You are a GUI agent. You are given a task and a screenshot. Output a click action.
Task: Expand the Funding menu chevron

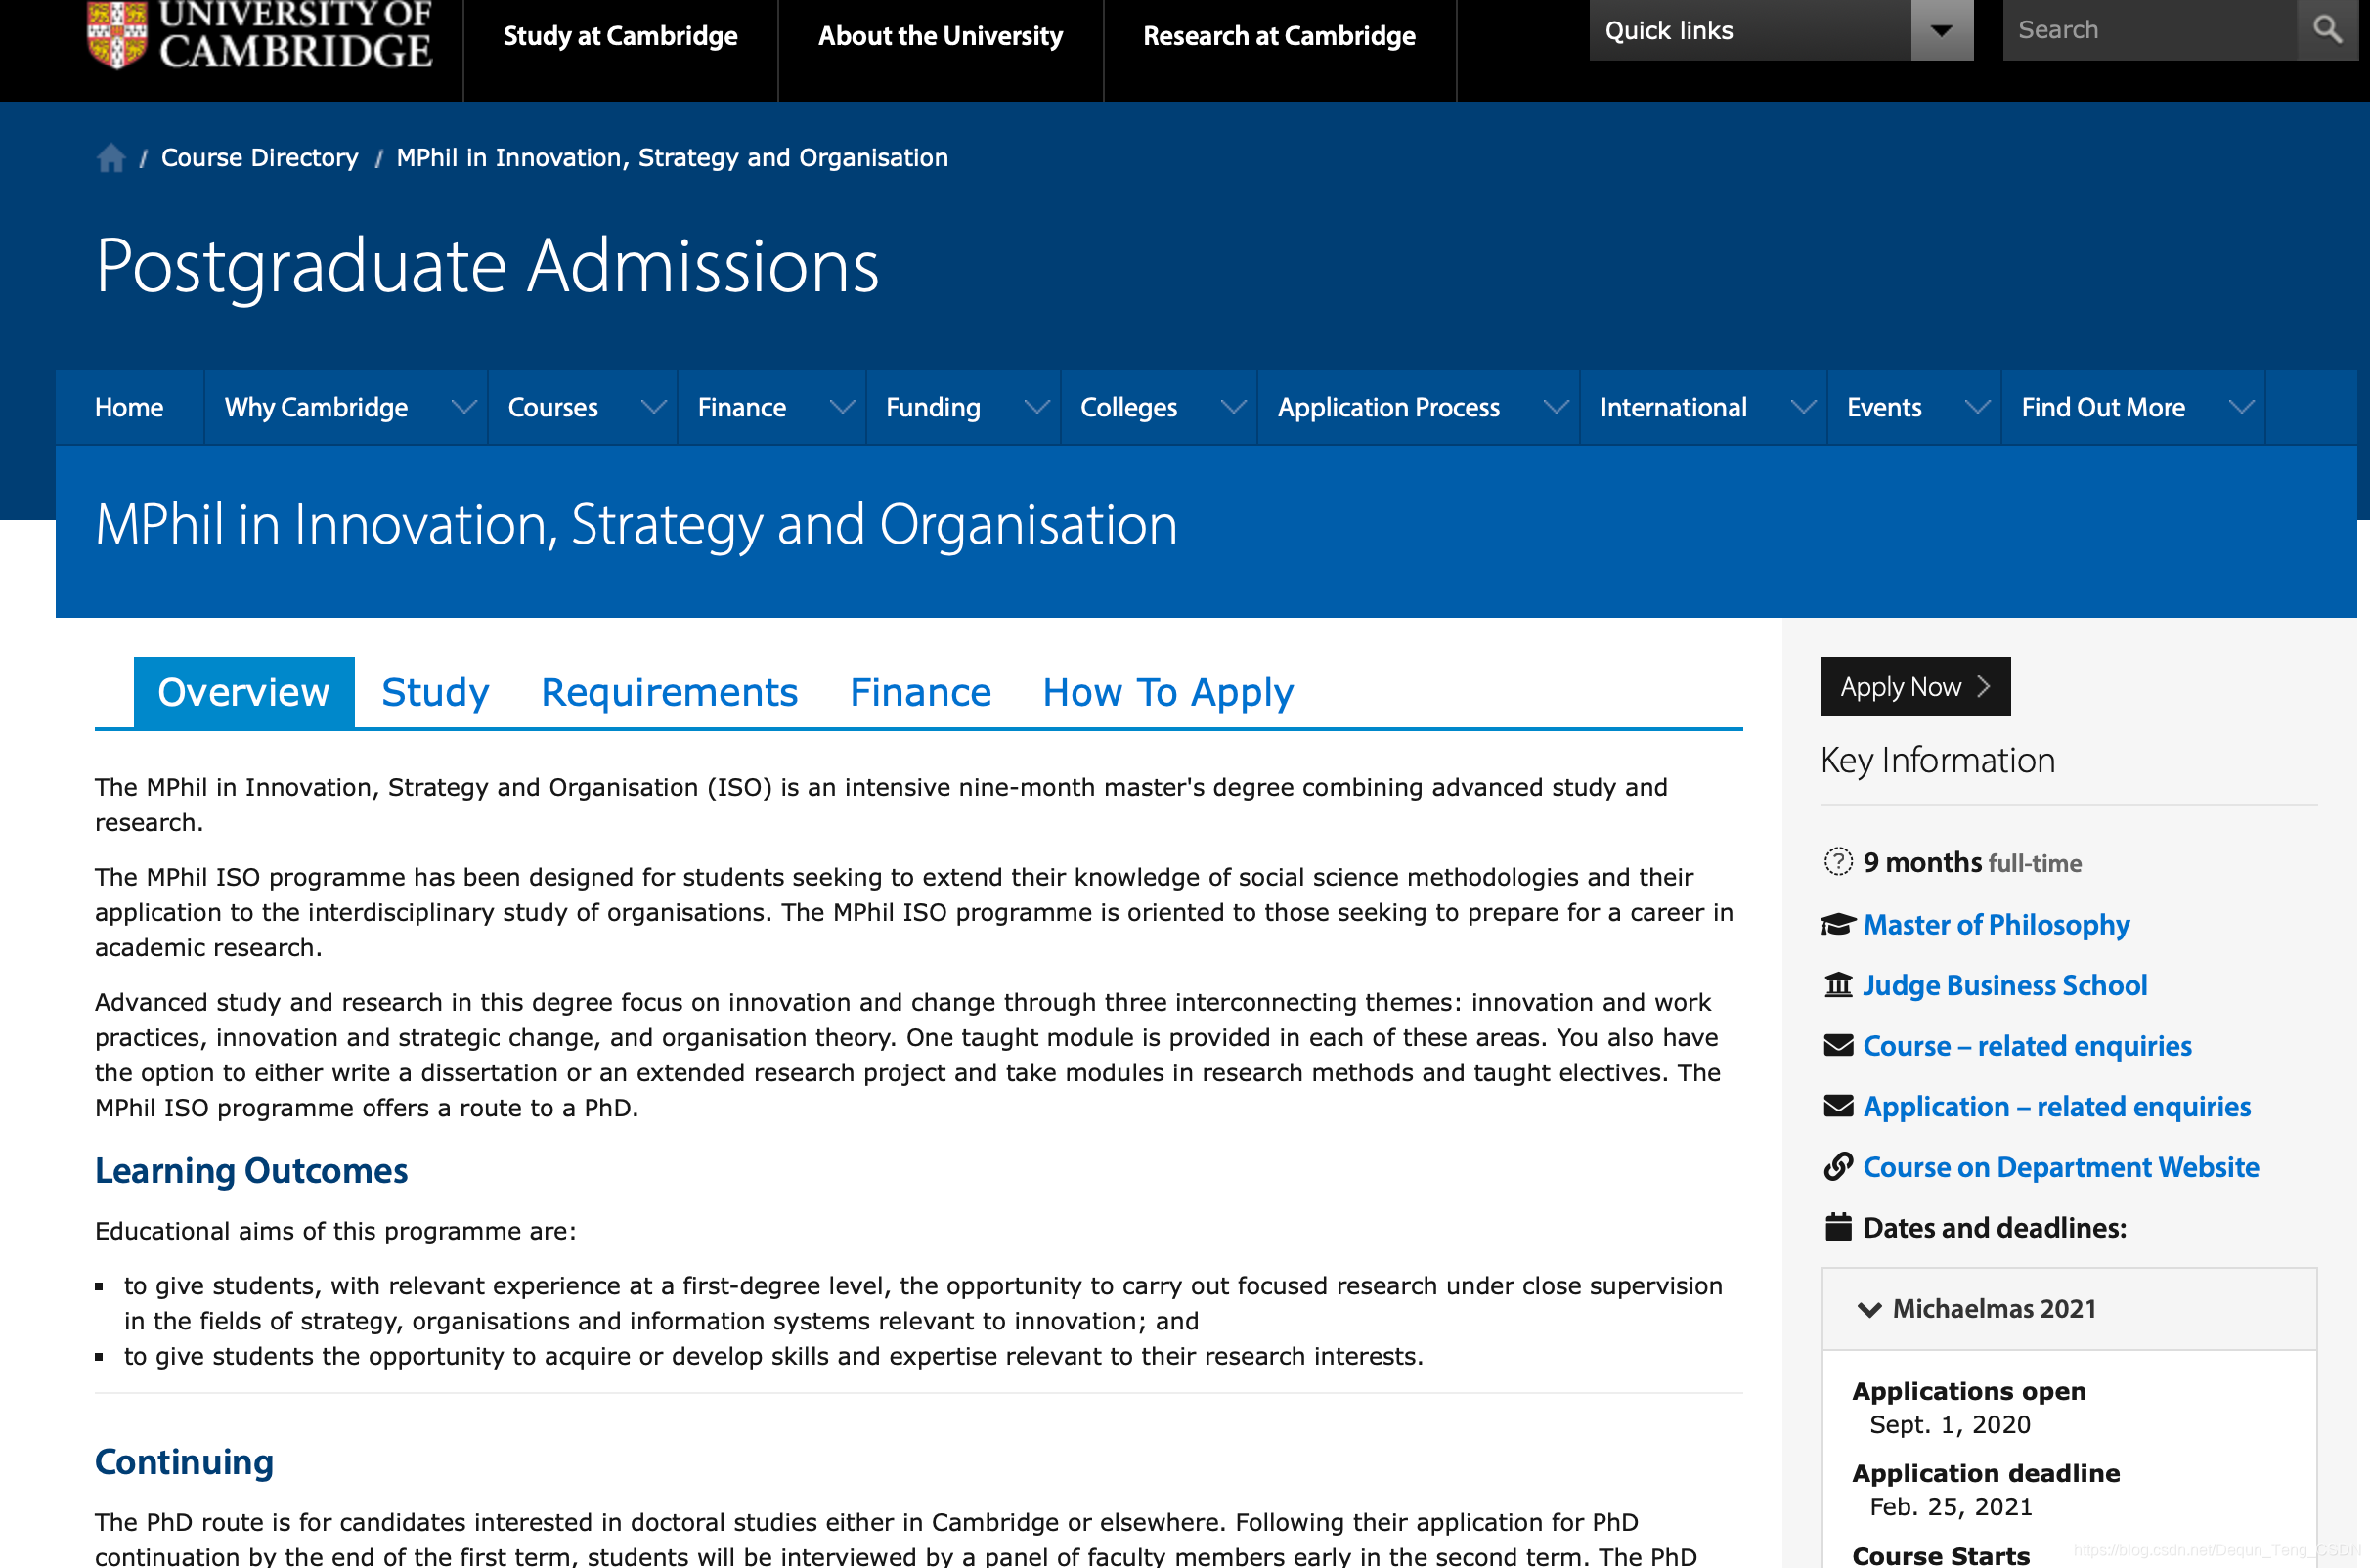pos(1037,407)
